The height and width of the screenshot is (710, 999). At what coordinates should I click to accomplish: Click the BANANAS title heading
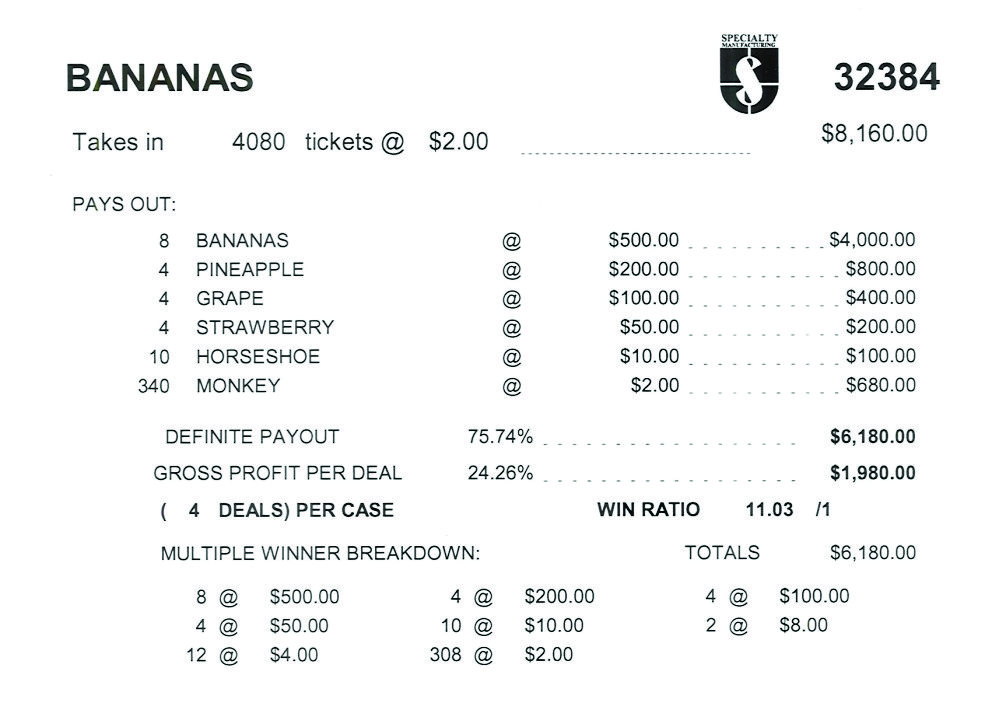point(159,78)
